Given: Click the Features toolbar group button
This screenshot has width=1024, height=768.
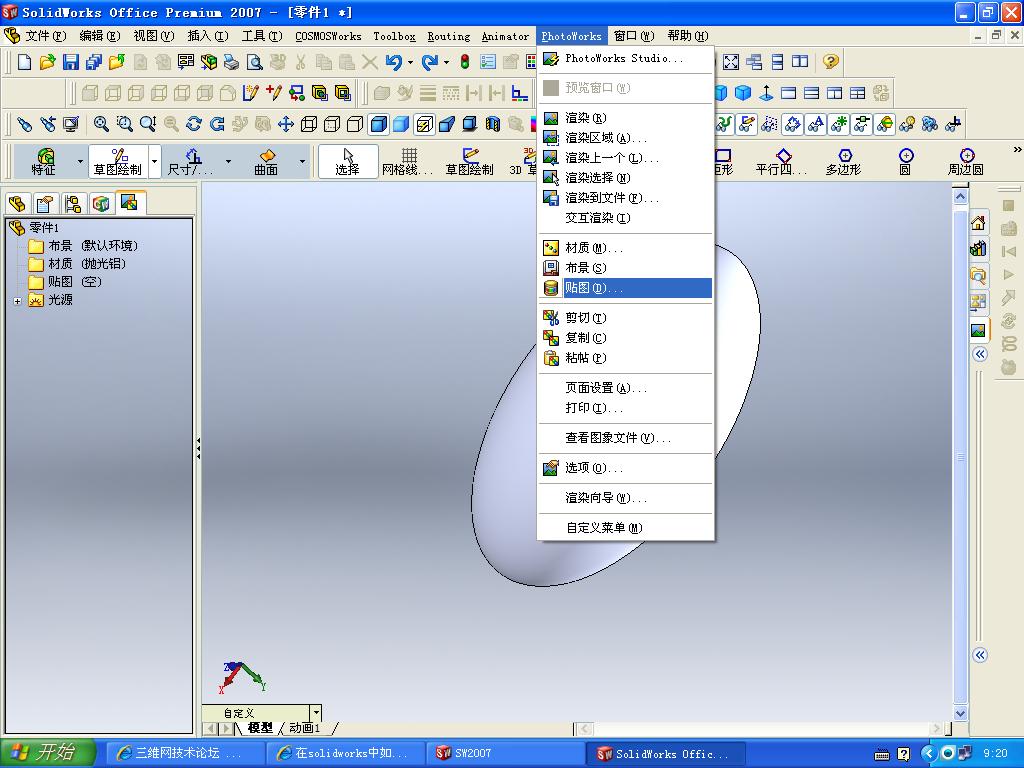Looking at the screenshot, I should pyautogui.click(x=44, y=161).
